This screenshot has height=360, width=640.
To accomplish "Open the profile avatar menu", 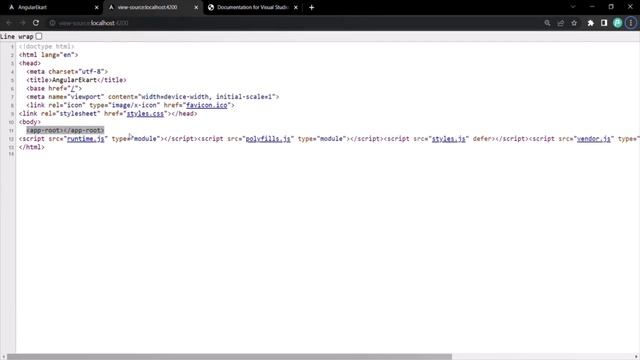I will (x=618, y=23).
